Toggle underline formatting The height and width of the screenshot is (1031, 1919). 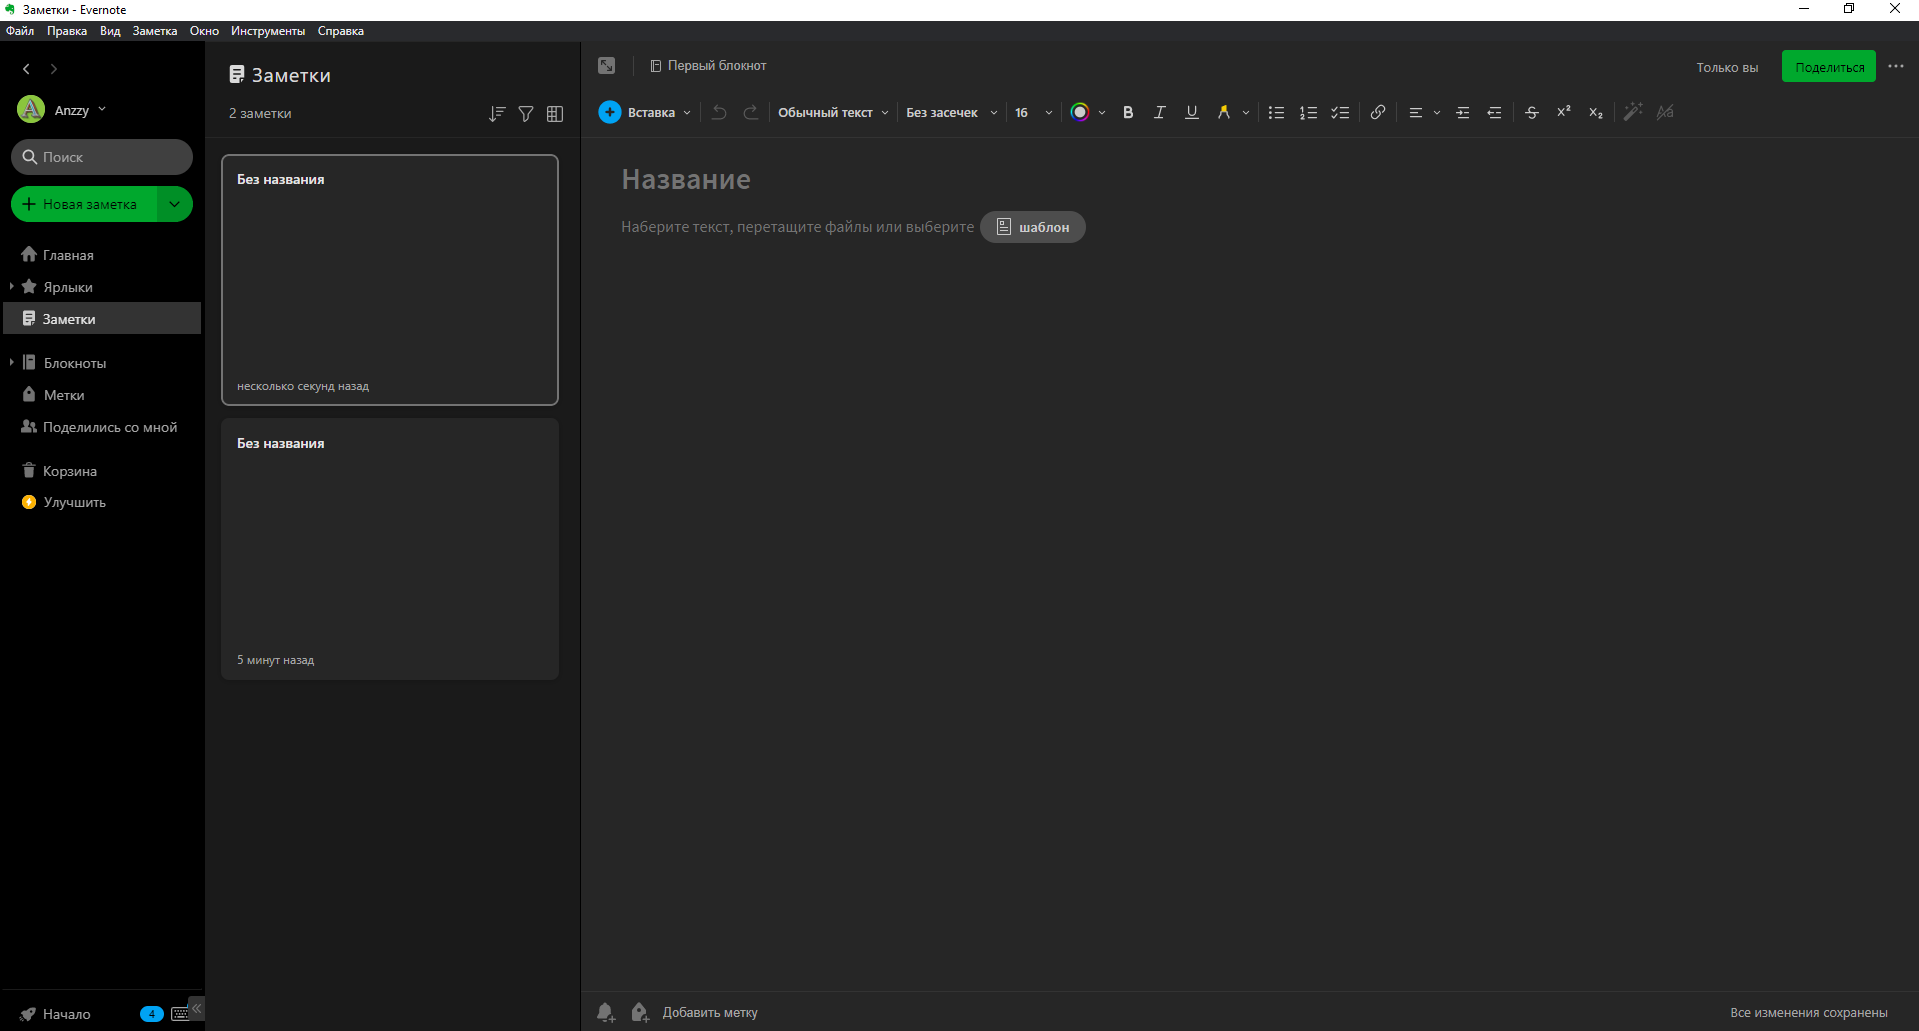tap(1191, 112)
